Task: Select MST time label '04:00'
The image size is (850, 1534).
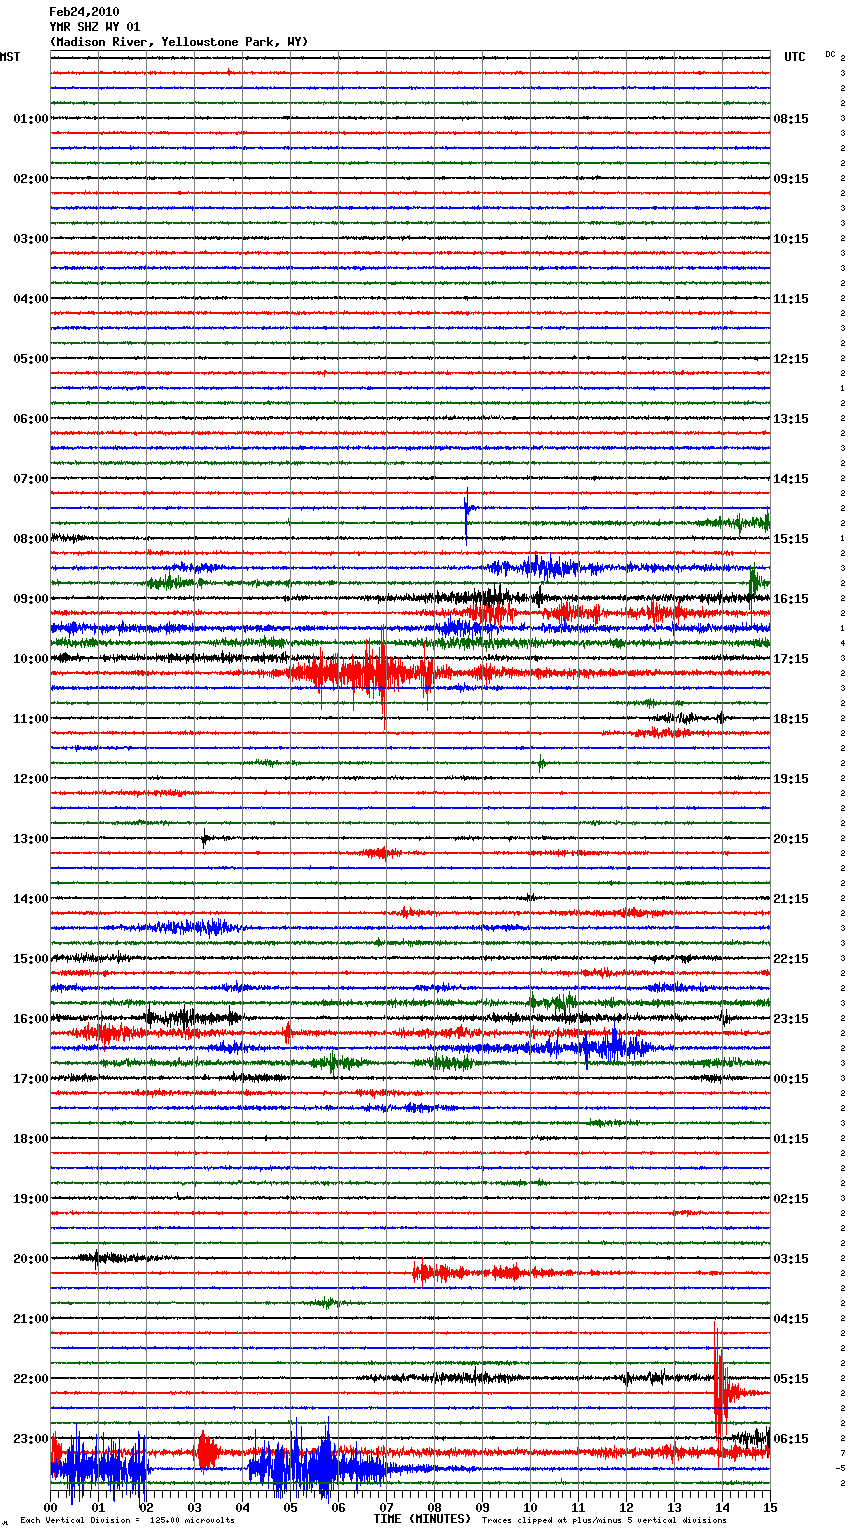Action: [31, 299]
